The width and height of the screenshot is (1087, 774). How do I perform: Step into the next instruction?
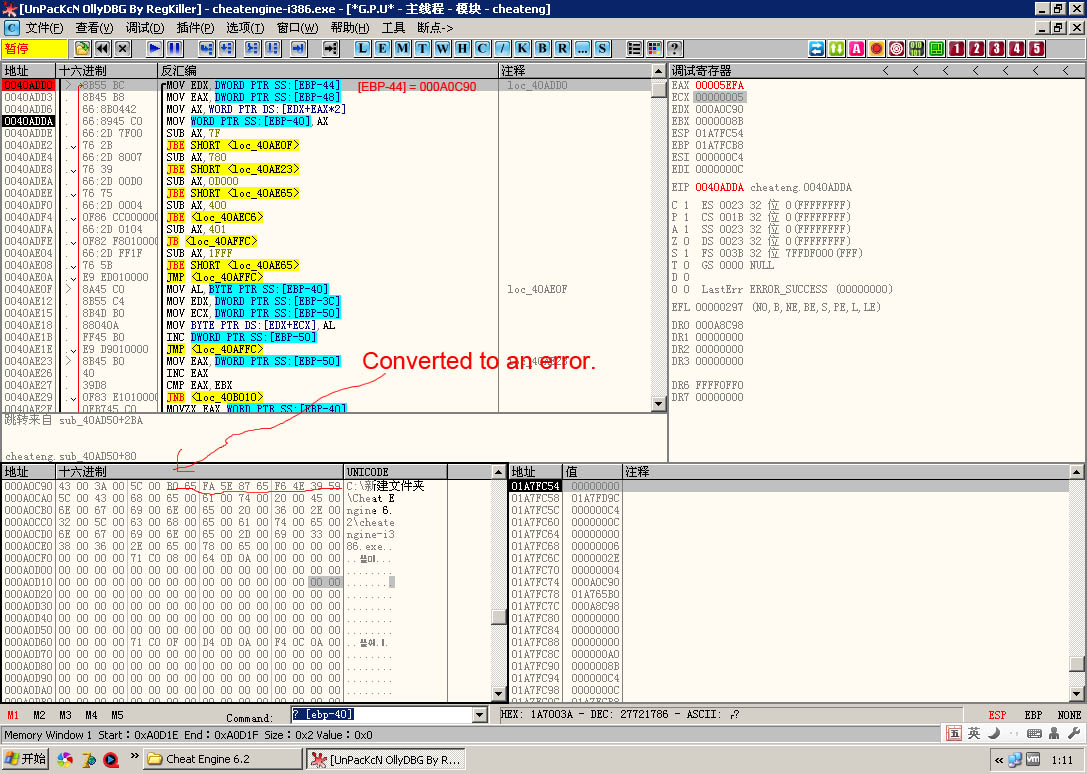coord(206,48)
